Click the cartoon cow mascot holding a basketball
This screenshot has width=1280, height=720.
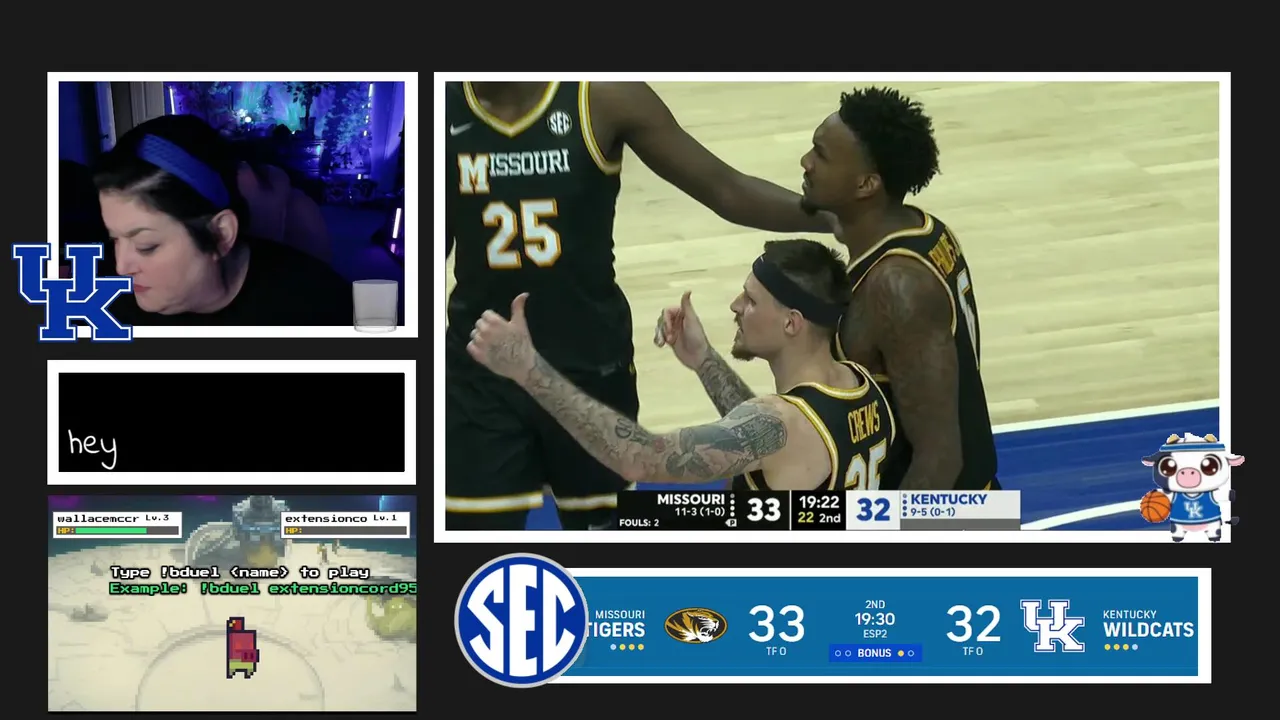click(x=1192, y=487)
